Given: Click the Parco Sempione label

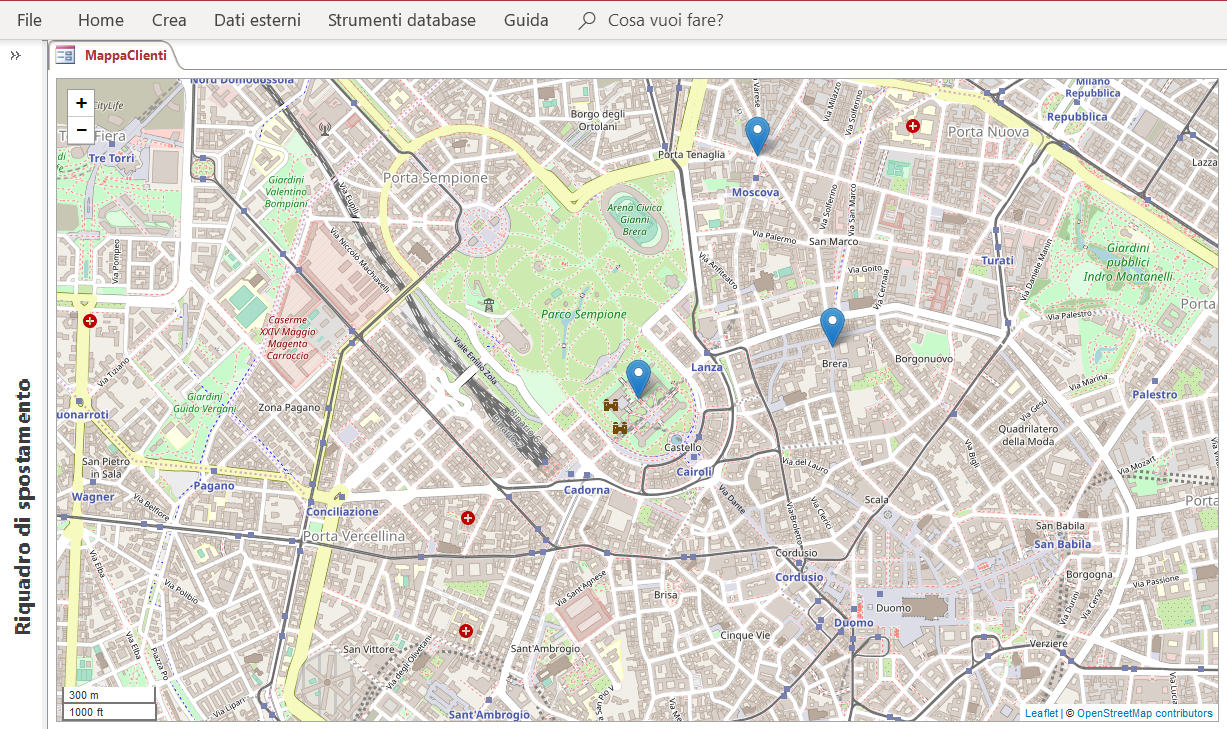Looking at the screenshot, I should 584,314.
